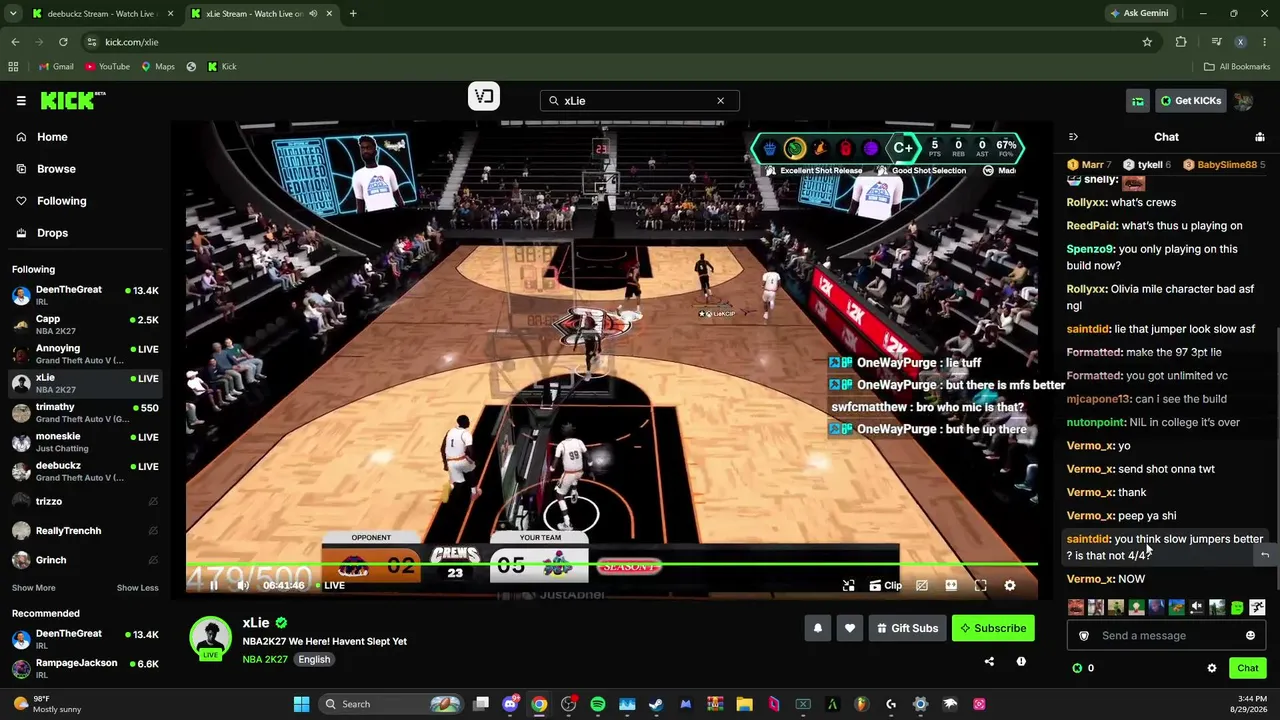Click the Get KICKs button
Viewport: 1280px width, 720px height.
(x=1191, y=100)
